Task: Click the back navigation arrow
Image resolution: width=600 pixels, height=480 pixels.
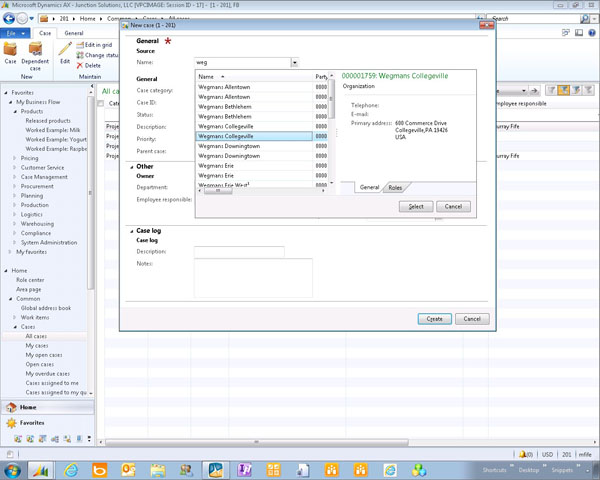Action: click(x=9, y=18)
